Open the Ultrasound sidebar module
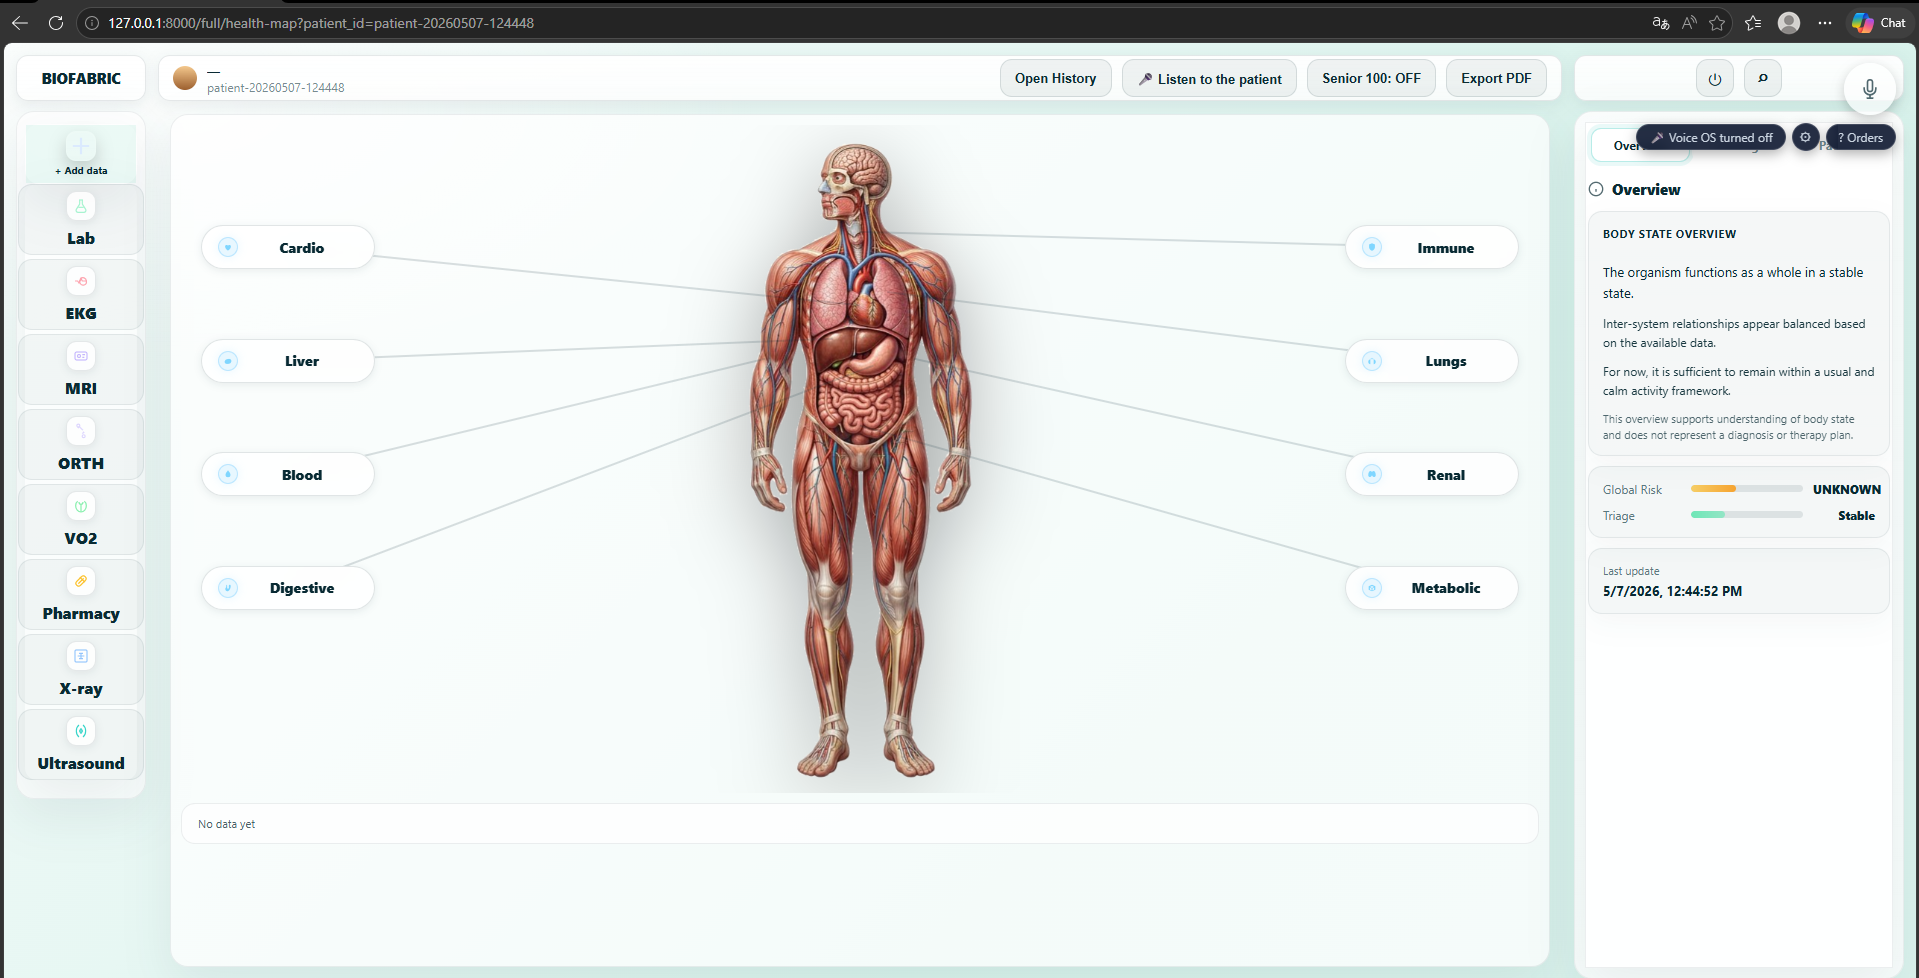This screenshot has height=978, width=1919. [81, 745]
